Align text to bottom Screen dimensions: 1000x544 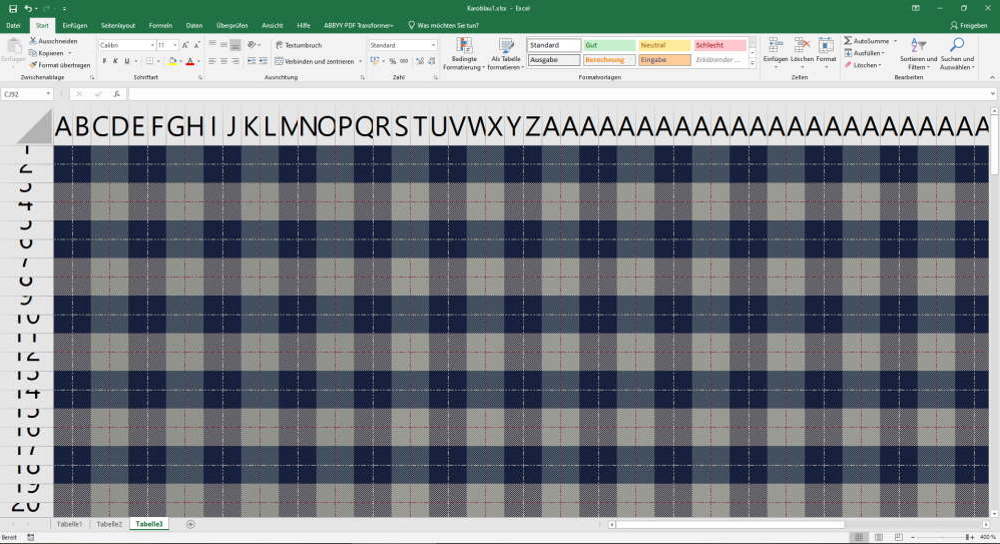click(x=235, y=45)
